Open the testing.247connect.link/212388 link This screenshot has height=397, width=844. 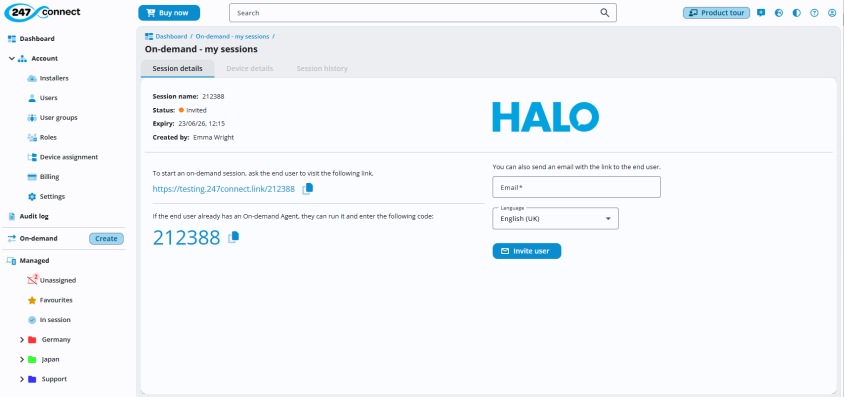click(223, 189)
